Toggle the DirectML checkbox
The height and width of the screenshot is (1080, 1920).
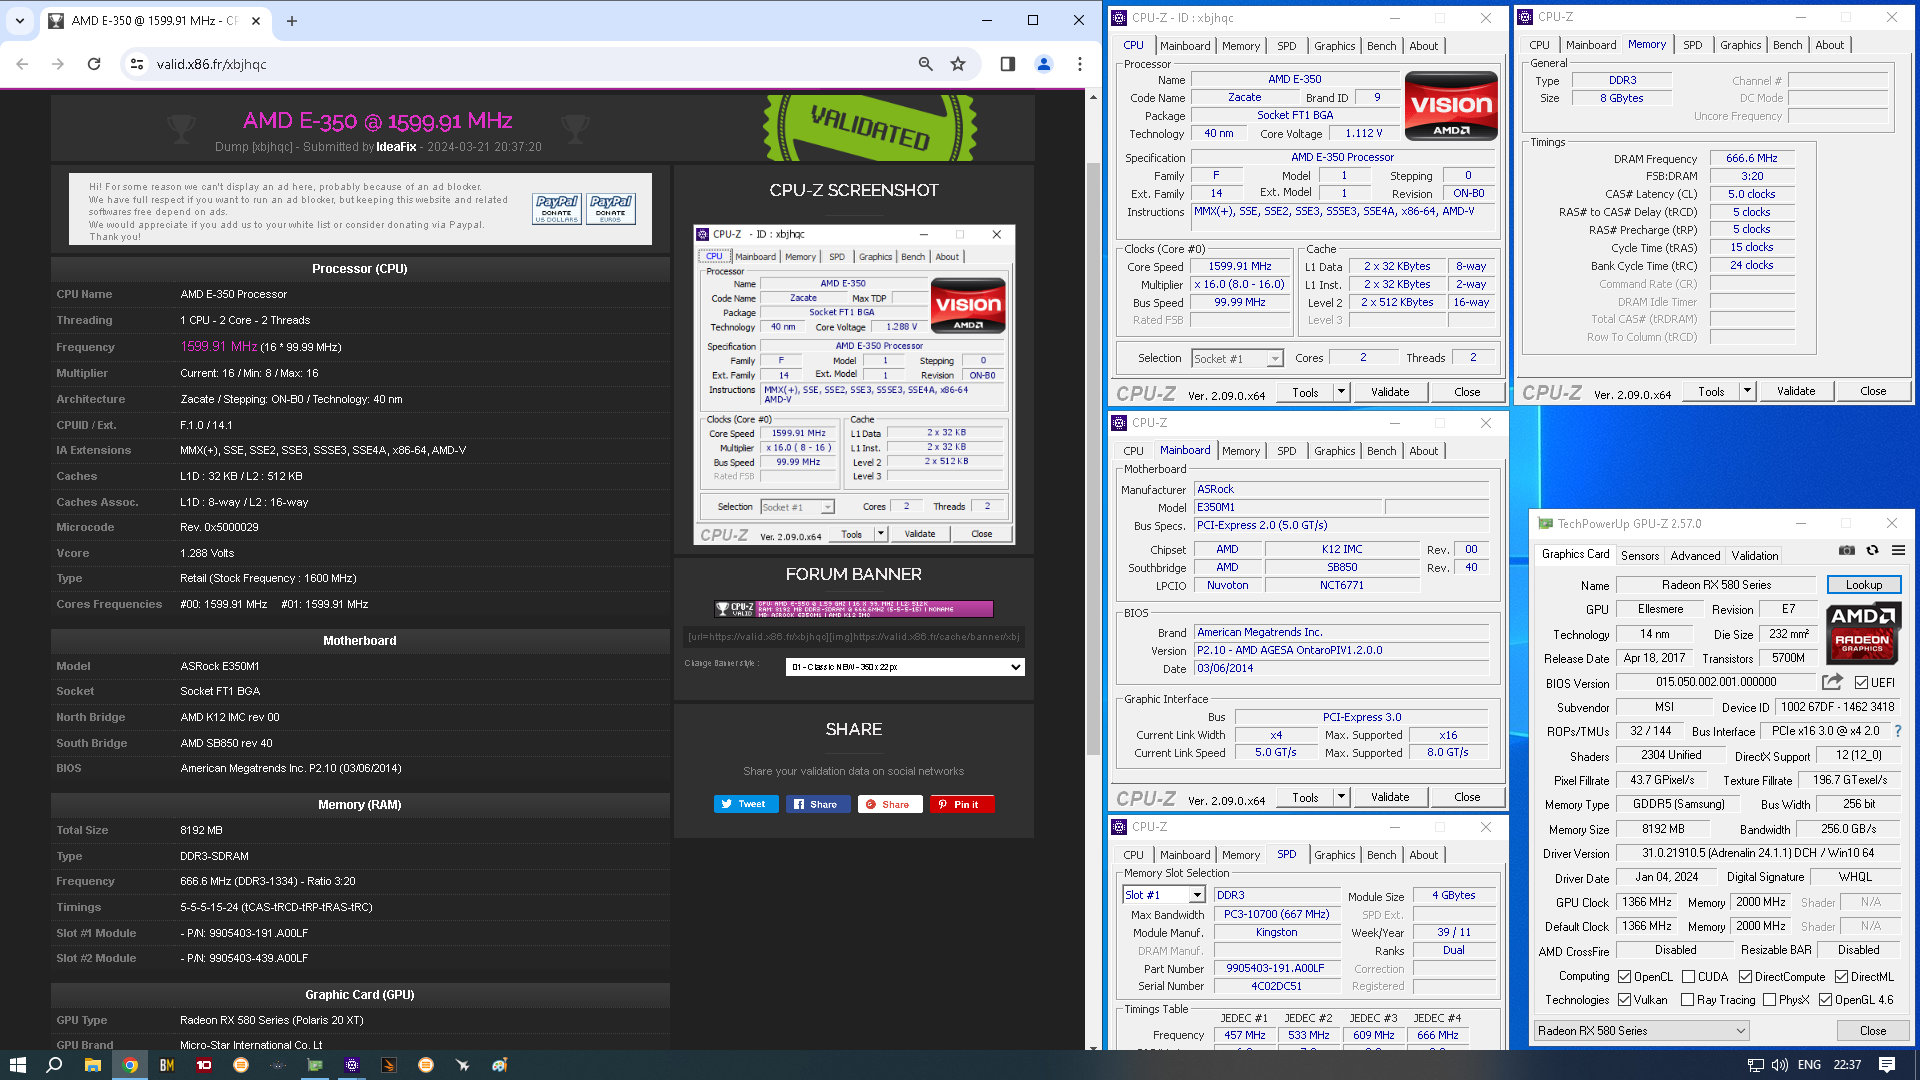point(1841,977)
